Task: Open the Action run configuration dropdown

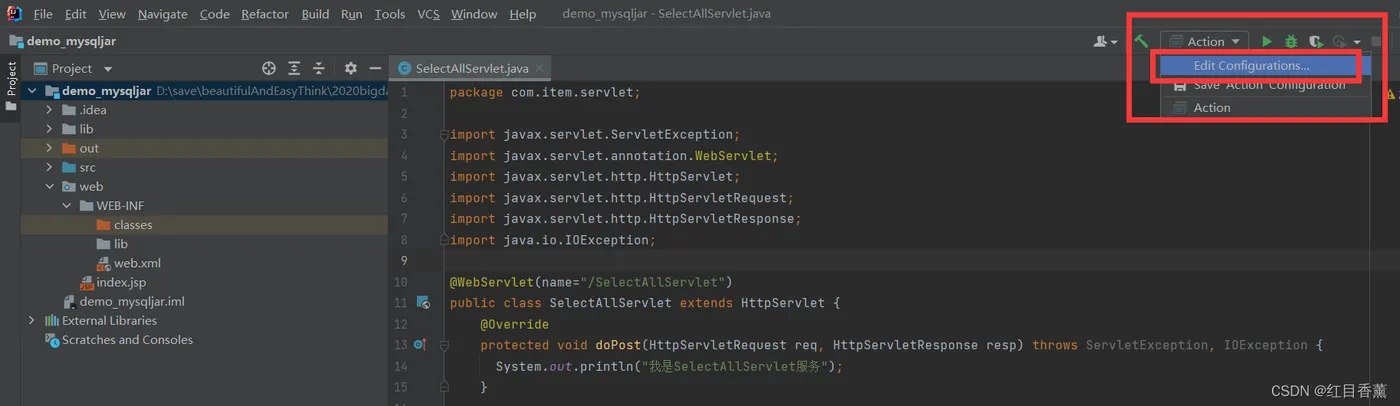Action: (x=1205, y=41)
